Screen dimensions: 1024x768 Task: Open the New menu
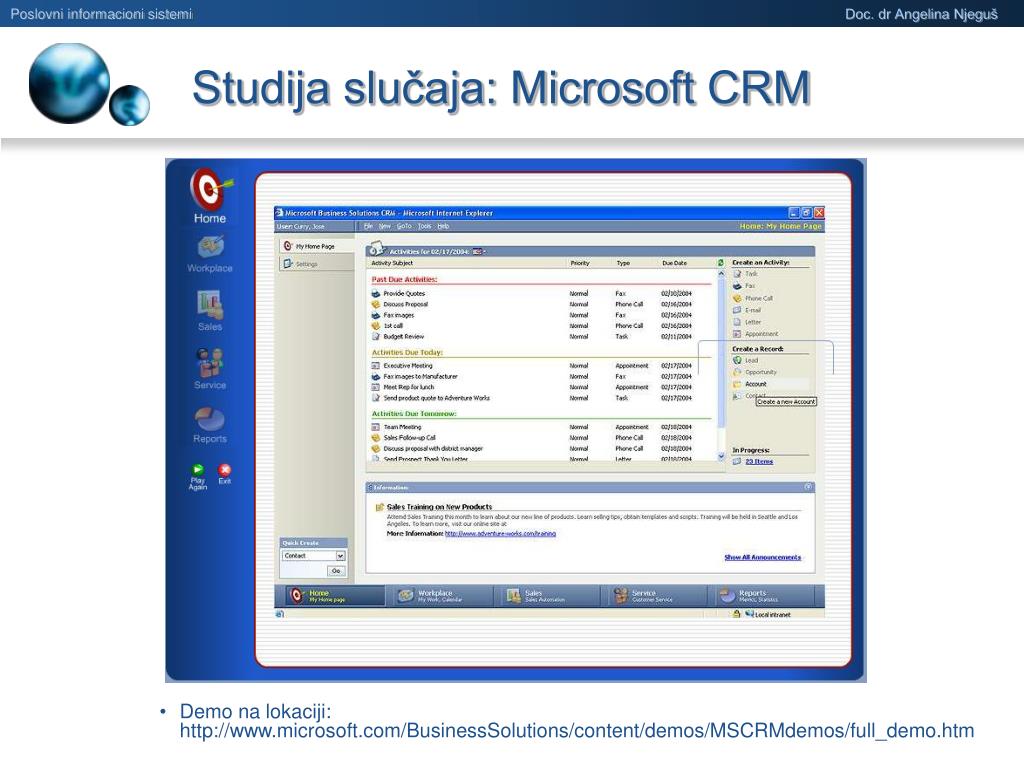385,226
